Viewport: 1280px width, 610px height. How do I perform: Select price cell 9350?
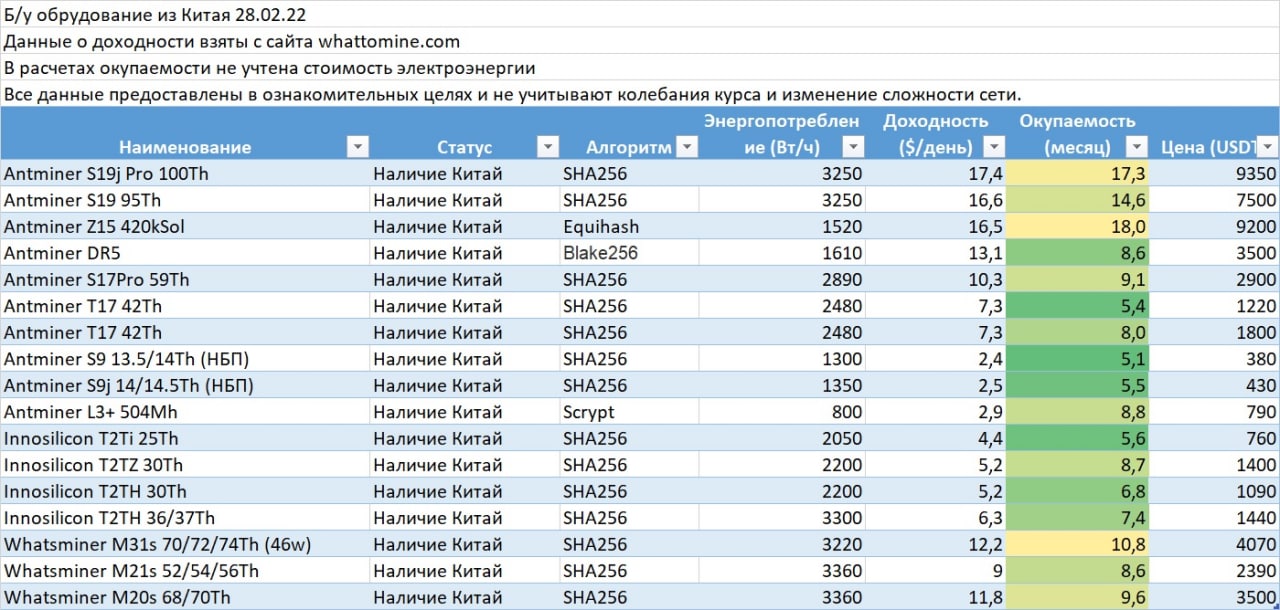pos(1214,173)
